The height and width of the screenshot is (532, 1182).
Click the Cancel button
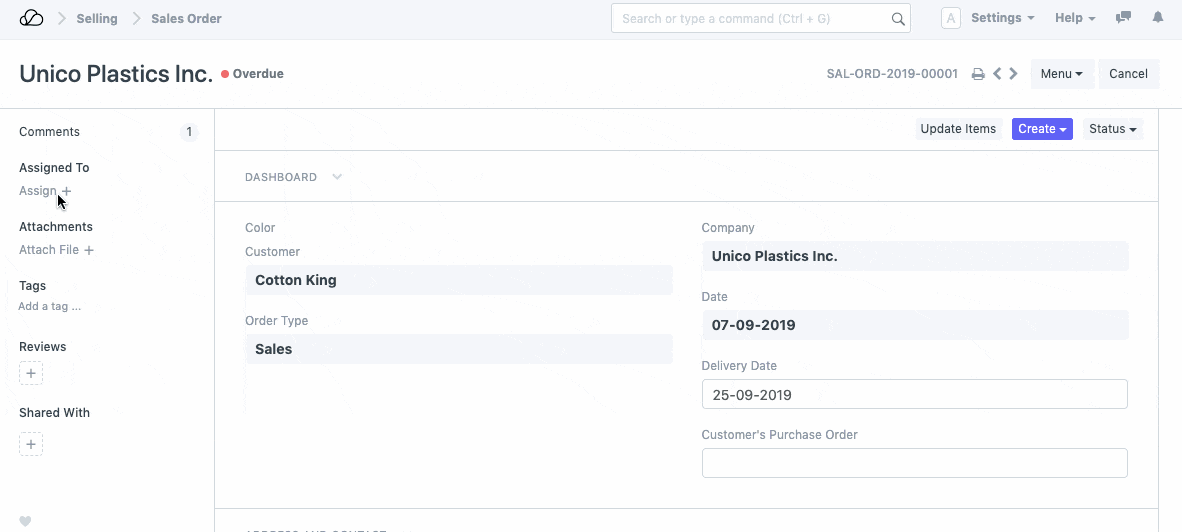coord(1128,74)
